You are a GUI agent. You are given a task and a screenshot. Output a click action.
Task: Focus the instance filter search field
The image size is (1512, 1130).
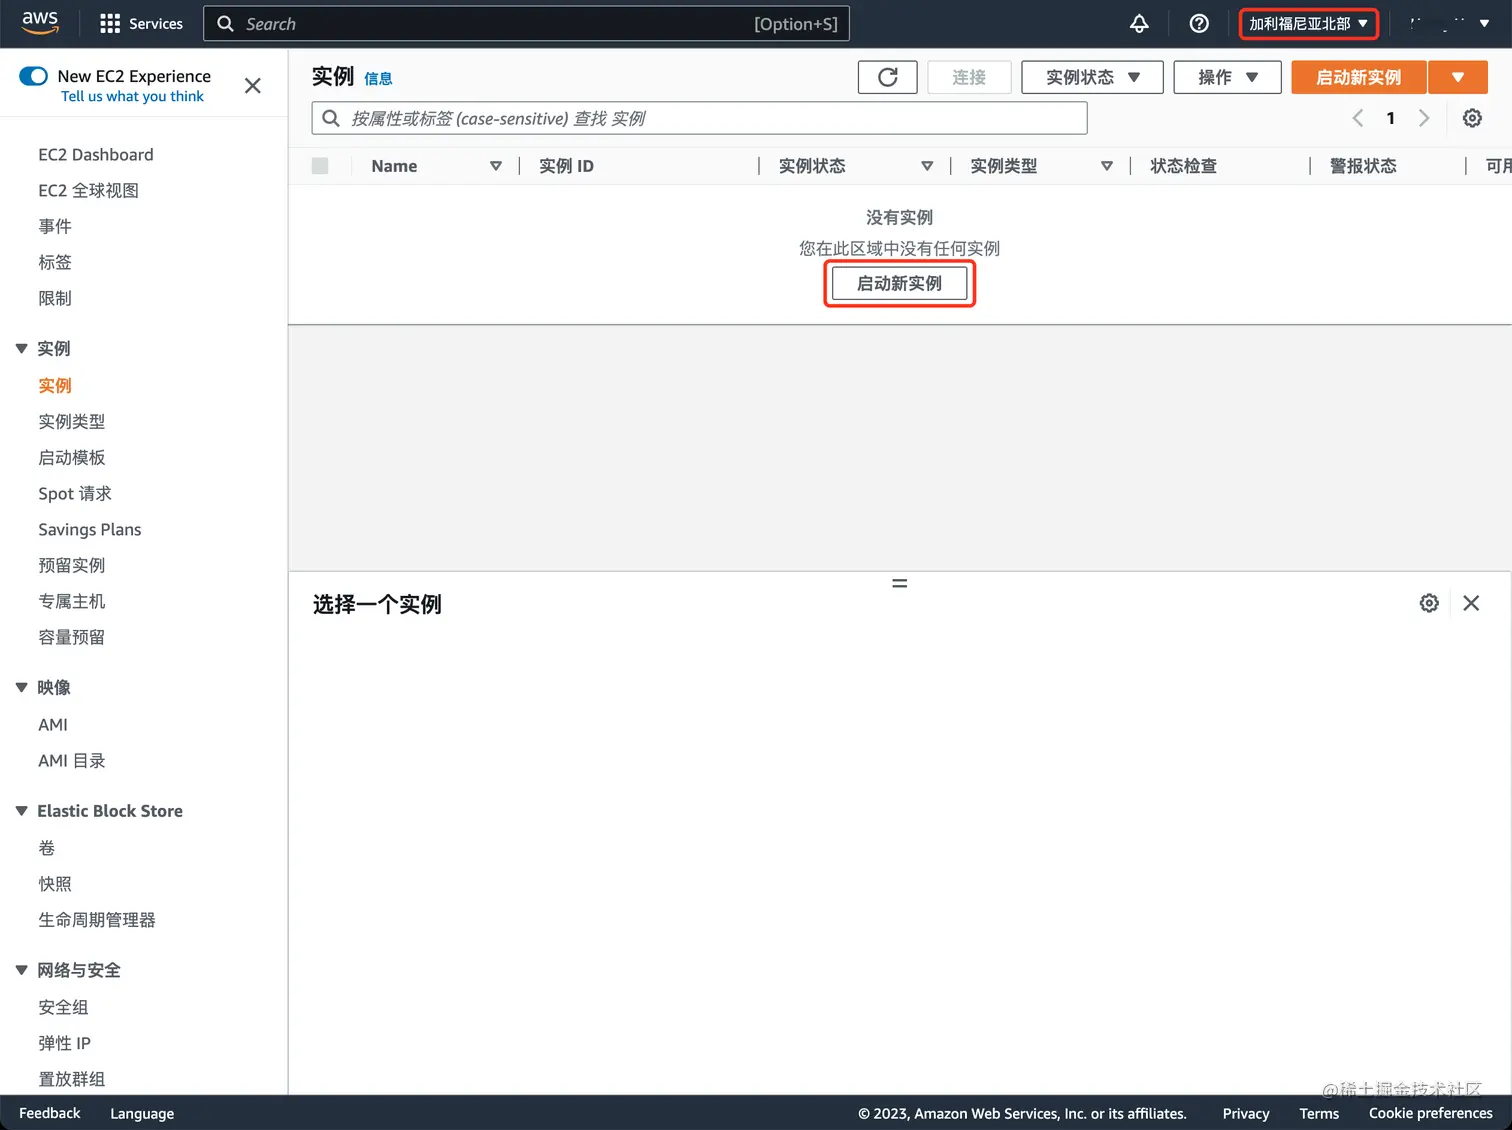click(700, 118)
